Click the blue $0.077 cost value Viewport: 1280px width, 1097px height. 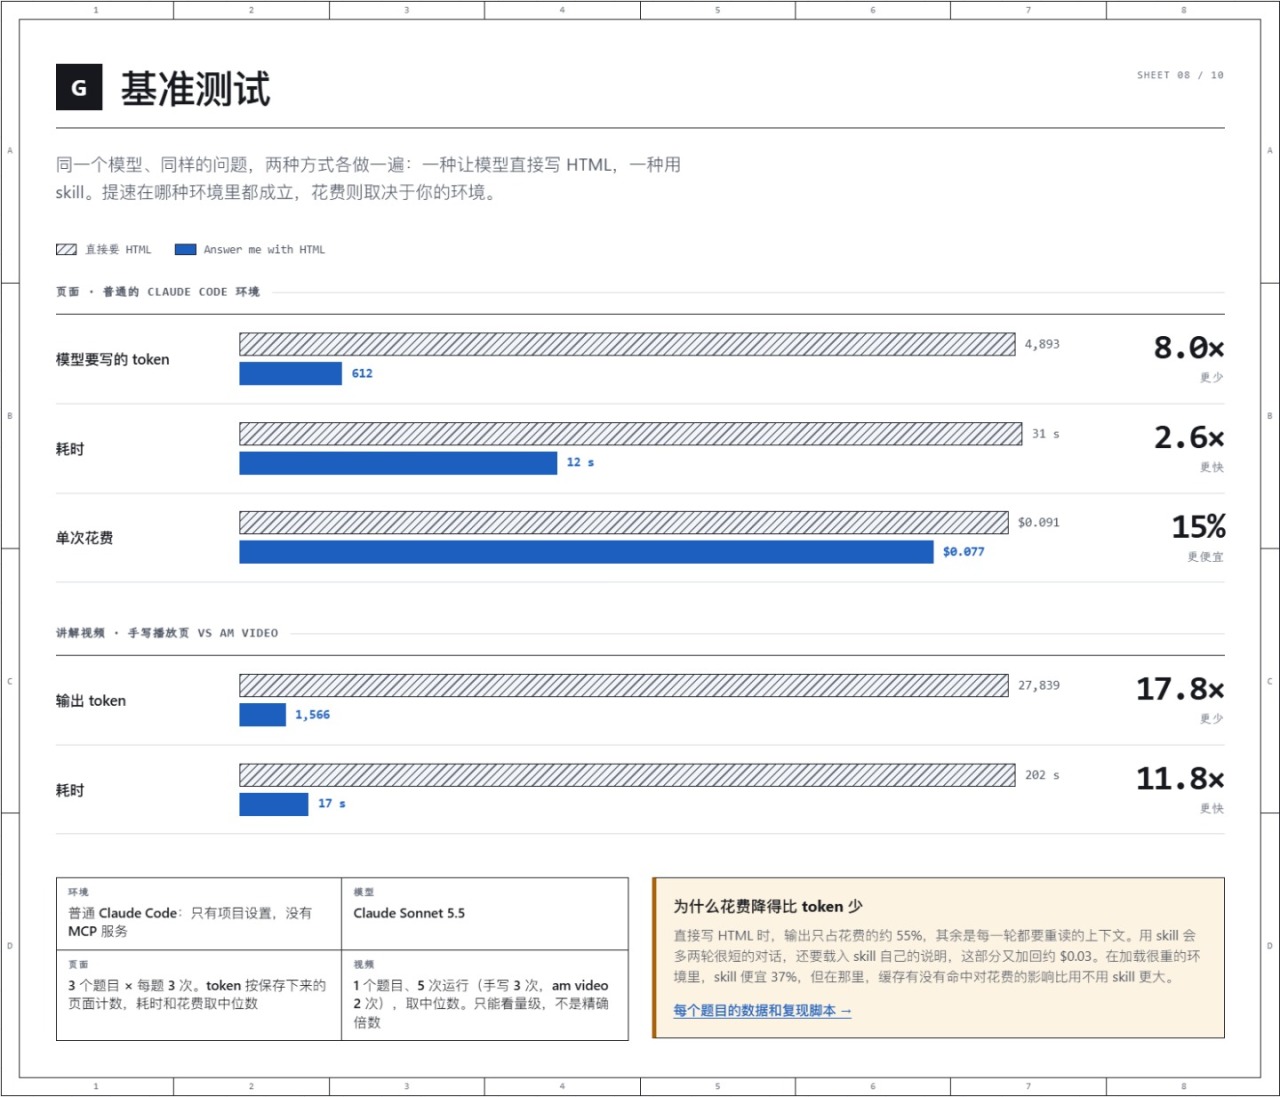point(964,552)
